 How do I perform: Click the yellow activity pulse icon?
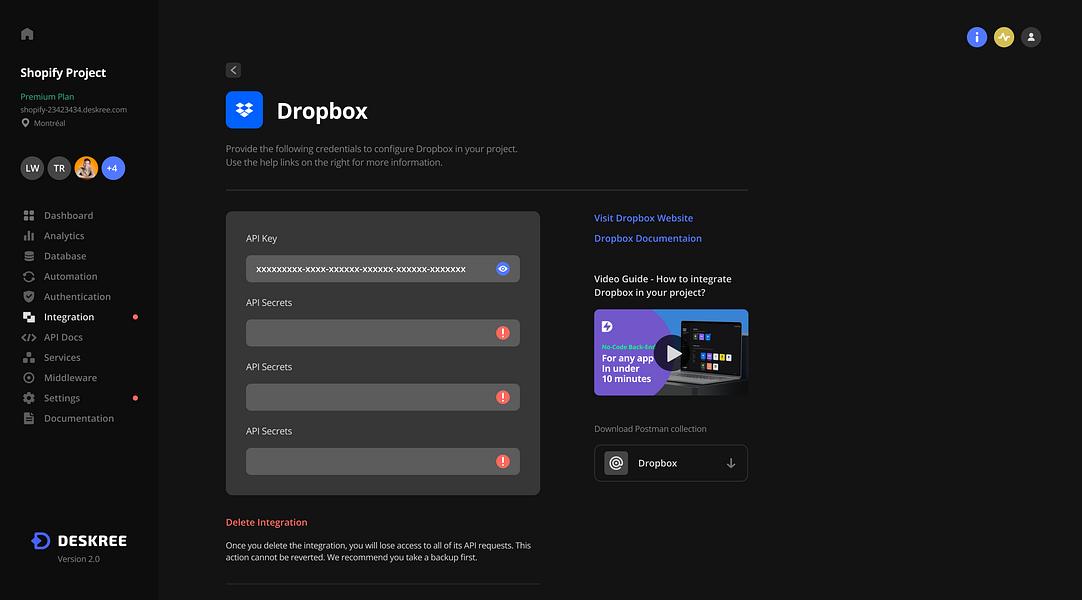(x=1003, y=37)
